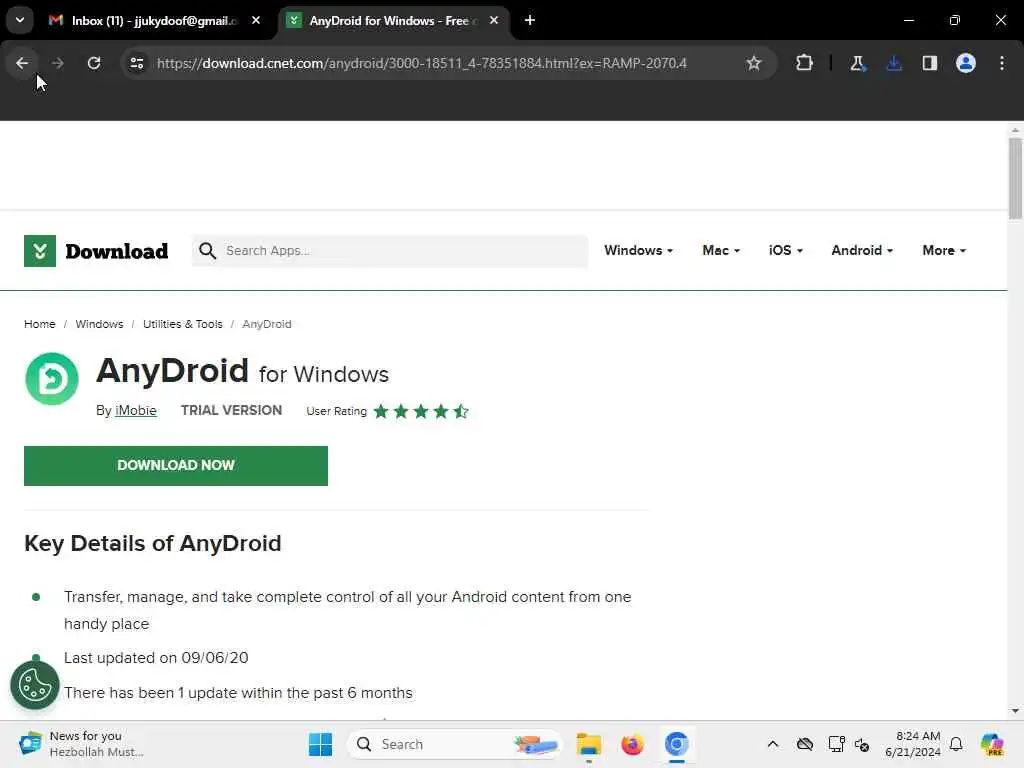Click 'TRIAL VERSION' label
This screenshot has height=768, width=1024.
(231, 410)
